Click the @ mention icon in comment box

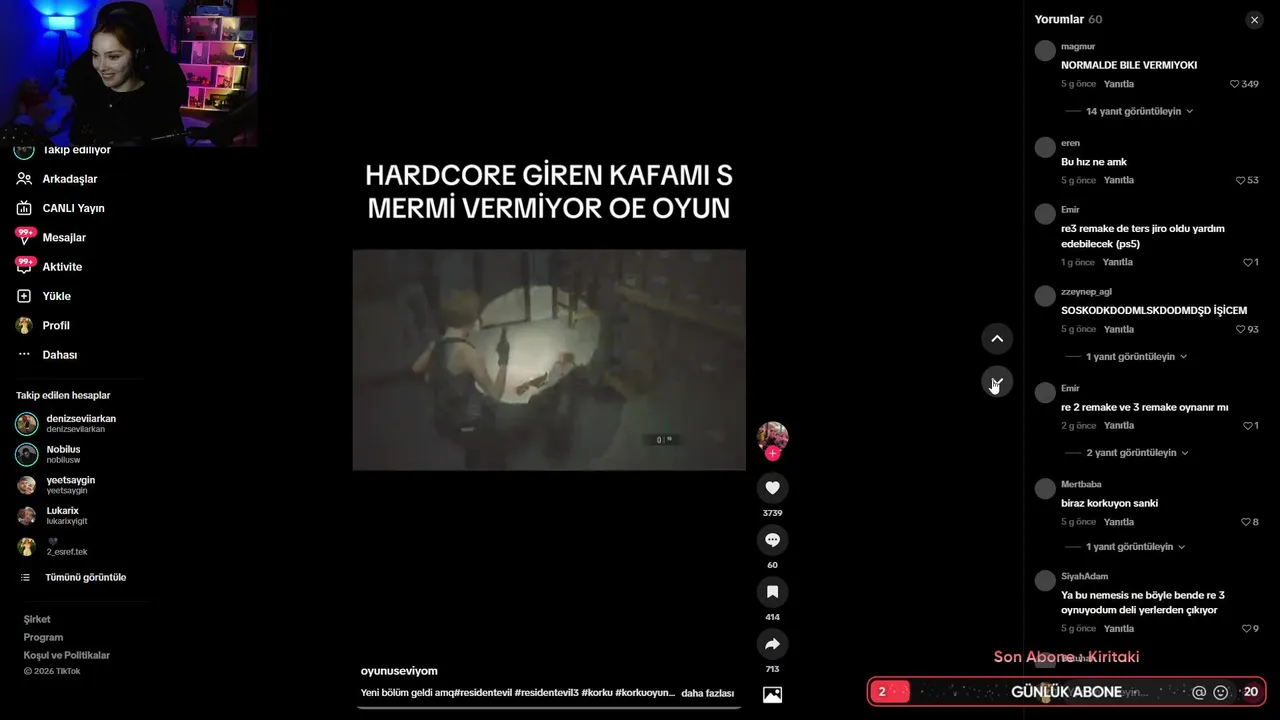click(1199, 692)
